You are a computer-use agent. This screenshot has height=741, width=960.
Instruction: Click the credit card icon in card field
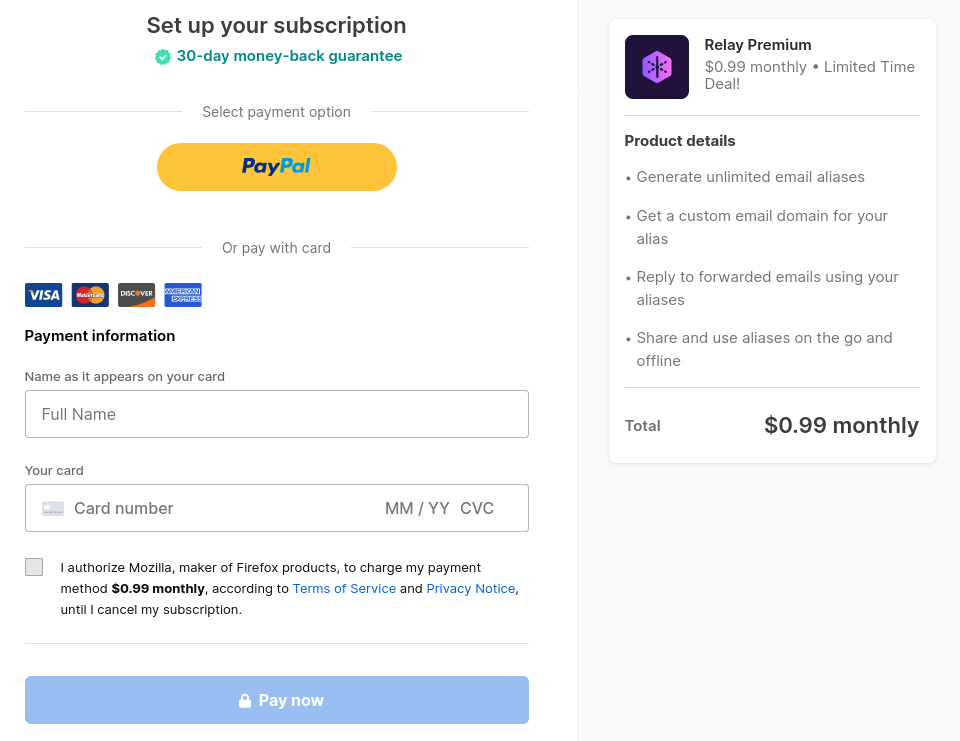pyautogui.click(x=53, y=508)
